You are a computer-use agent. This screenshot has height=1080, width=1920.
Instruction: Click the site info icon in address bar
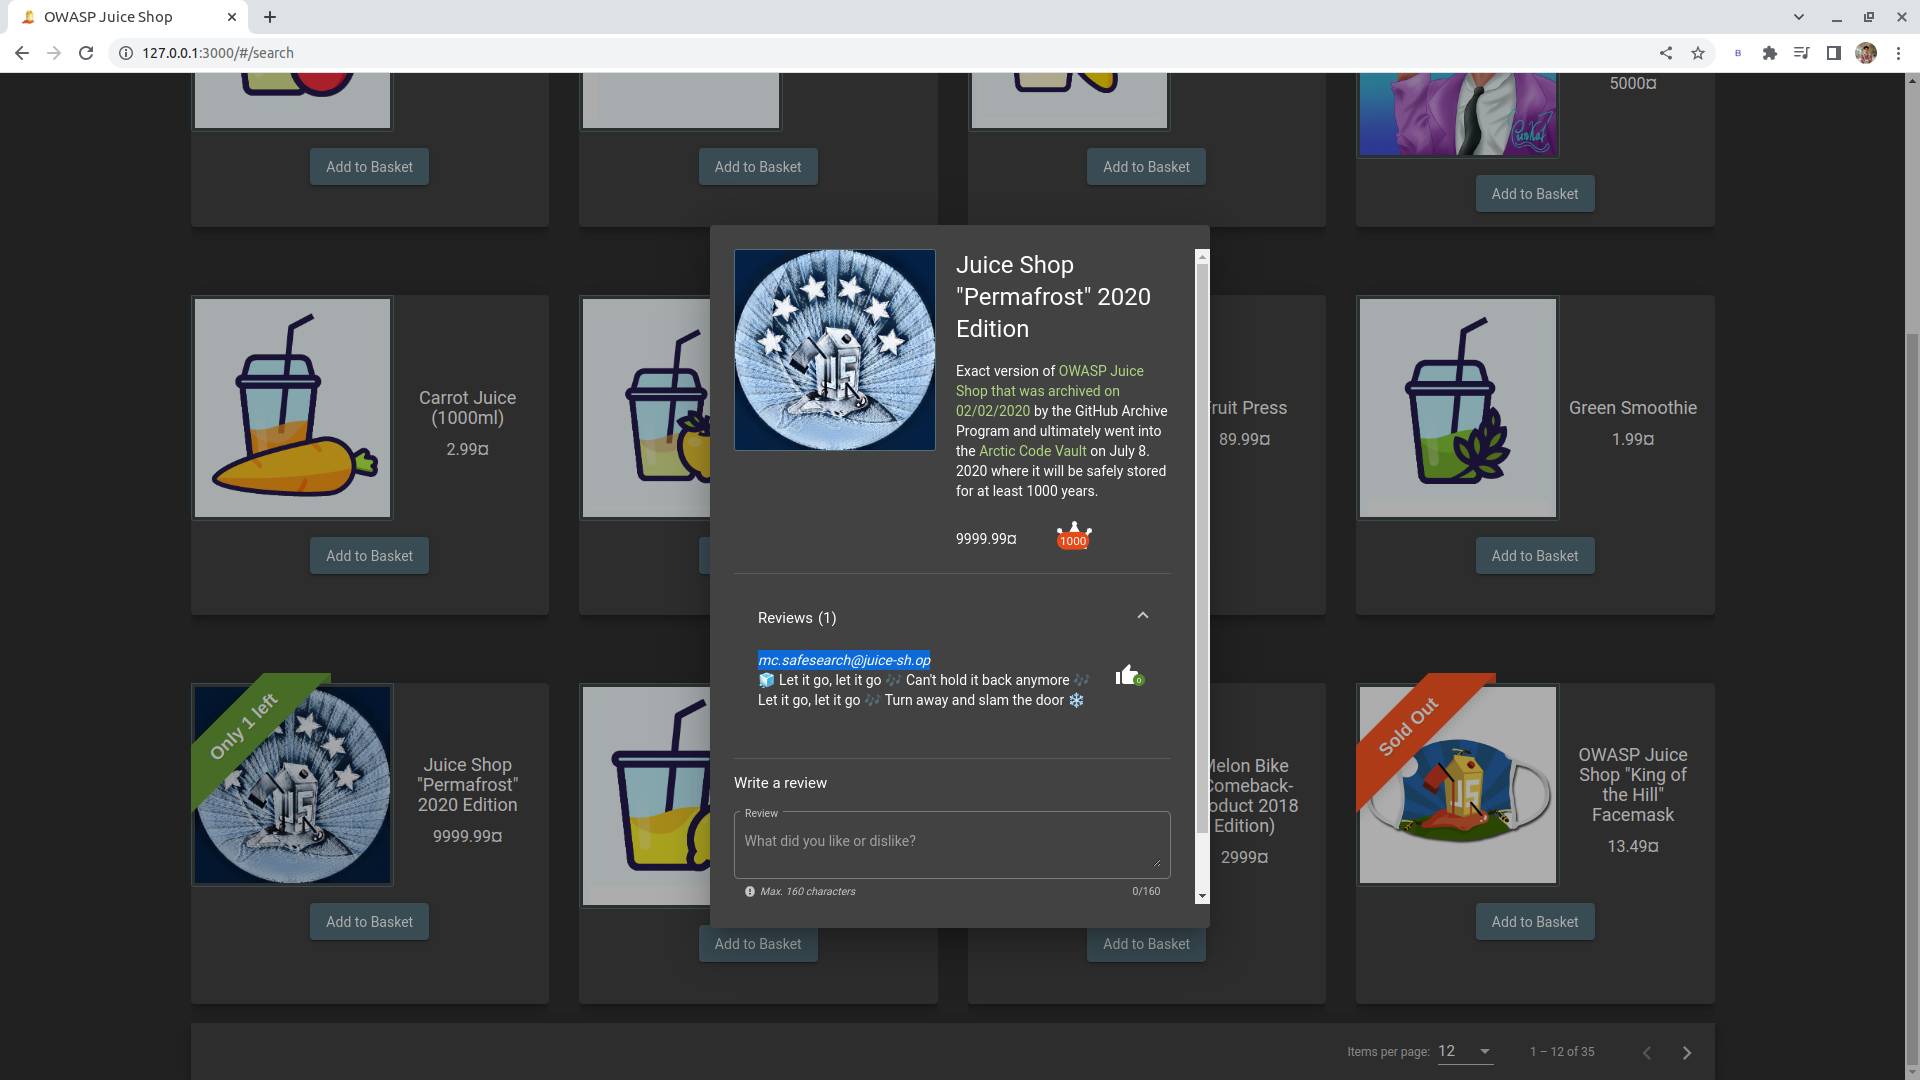point(124,53)
